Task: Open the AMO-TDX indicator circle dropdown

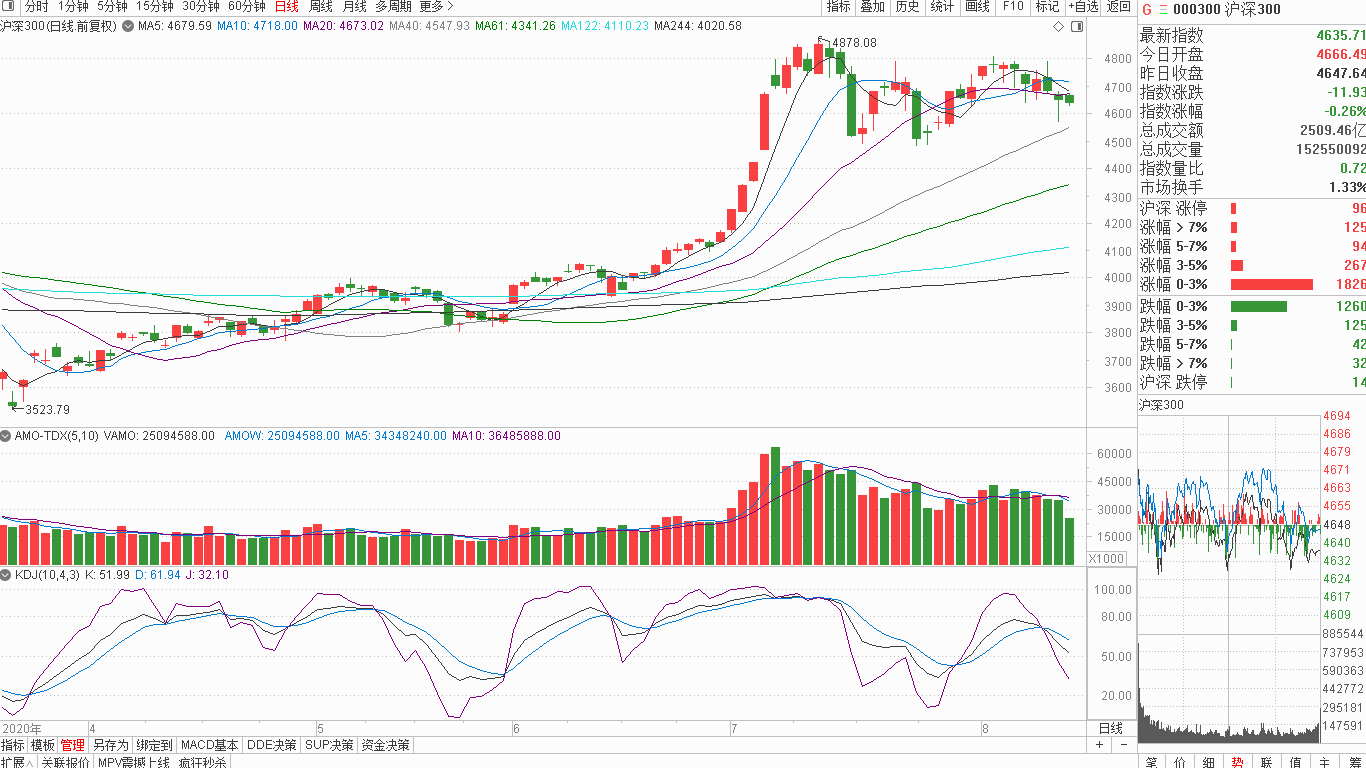Action: [6, 436]
